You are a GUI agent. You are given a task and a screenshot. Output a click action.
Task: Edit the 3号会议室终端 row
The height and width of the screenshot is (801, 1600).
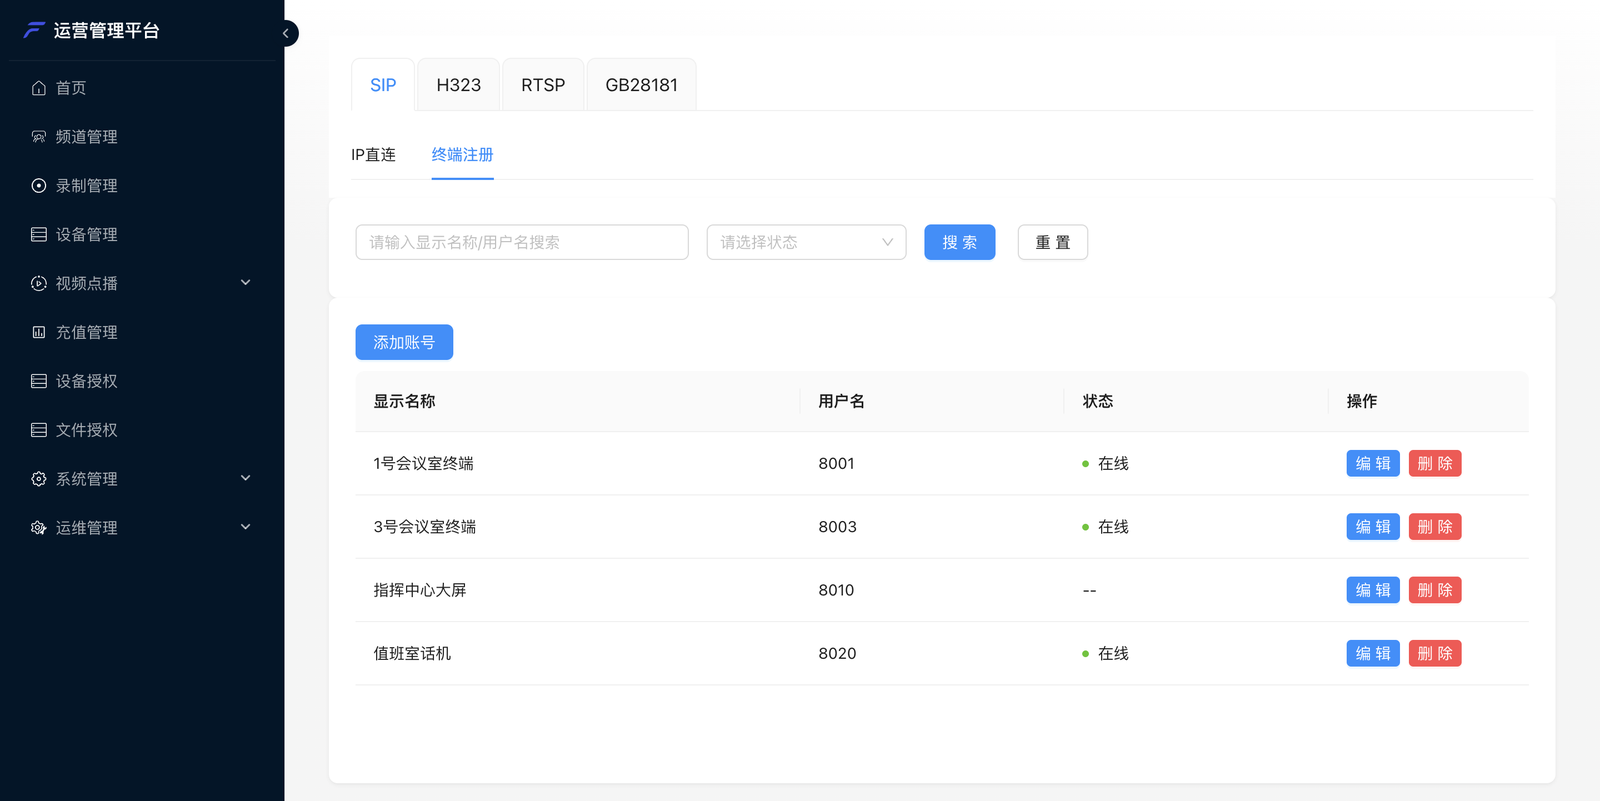pos(1373,527)
